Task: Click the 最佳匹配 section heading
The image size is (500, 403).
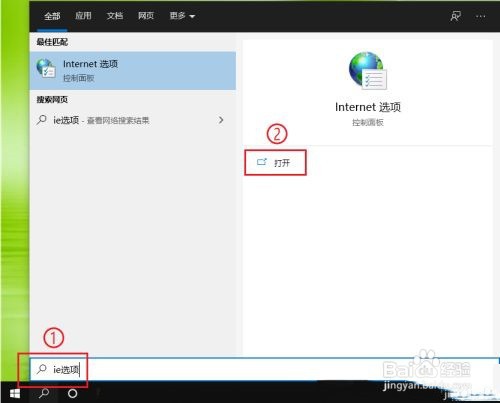Action: click(x=52, y=42)
